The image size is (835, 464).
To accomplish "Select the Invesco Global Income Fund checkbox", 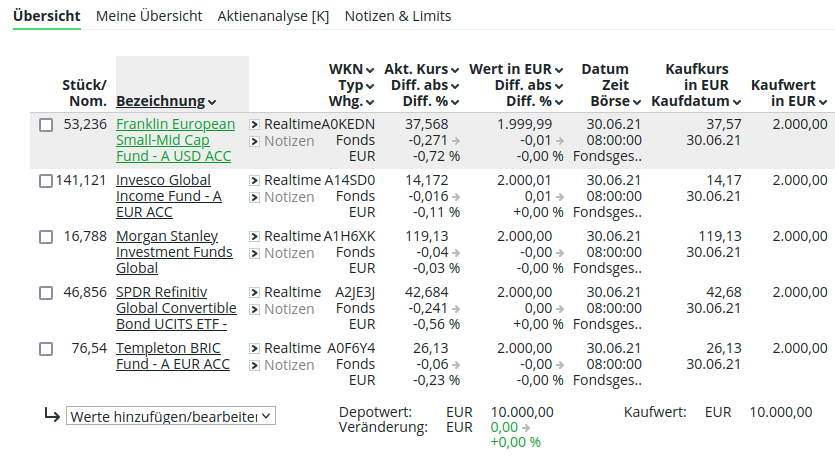I will [46, 181].
